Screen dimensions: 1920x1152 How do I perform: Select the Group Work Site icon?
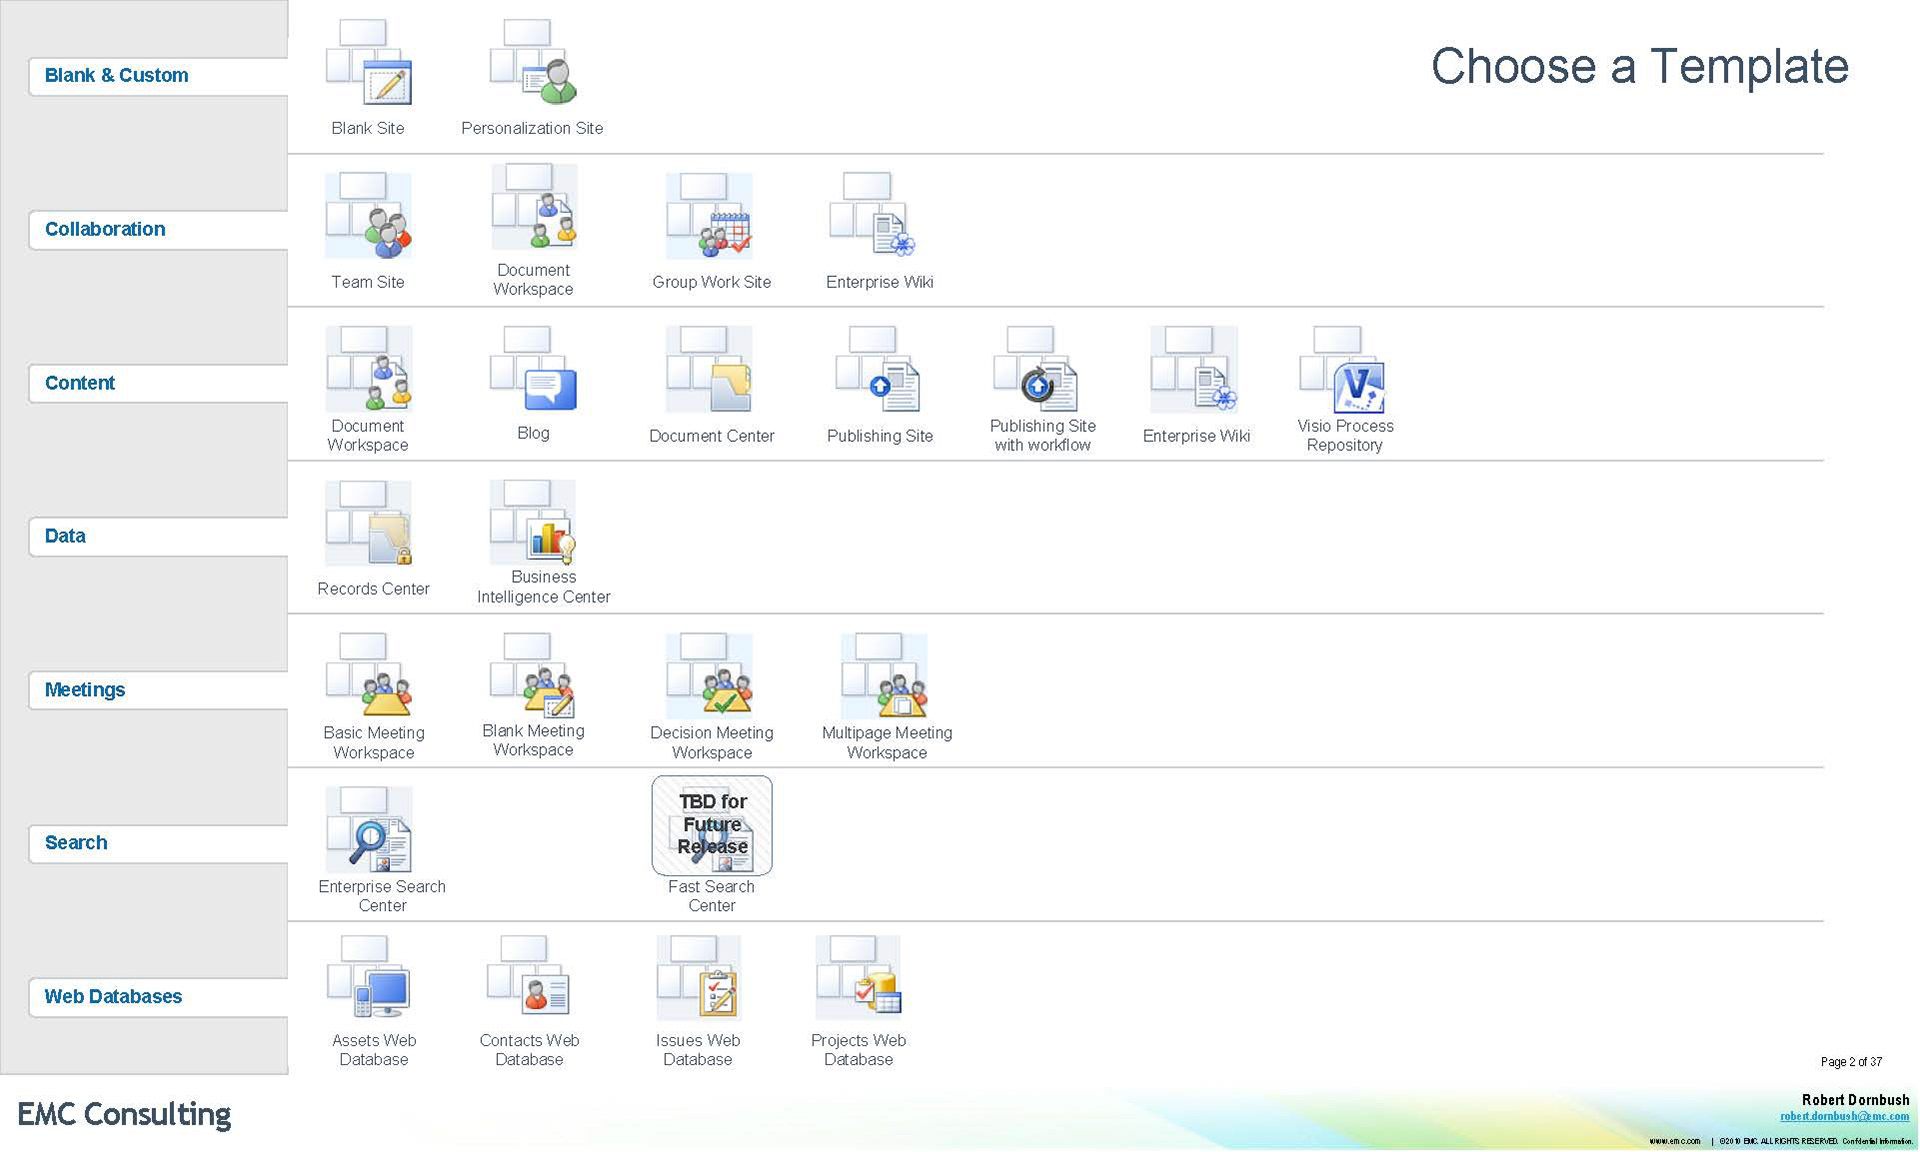click(x=710, y=216)
